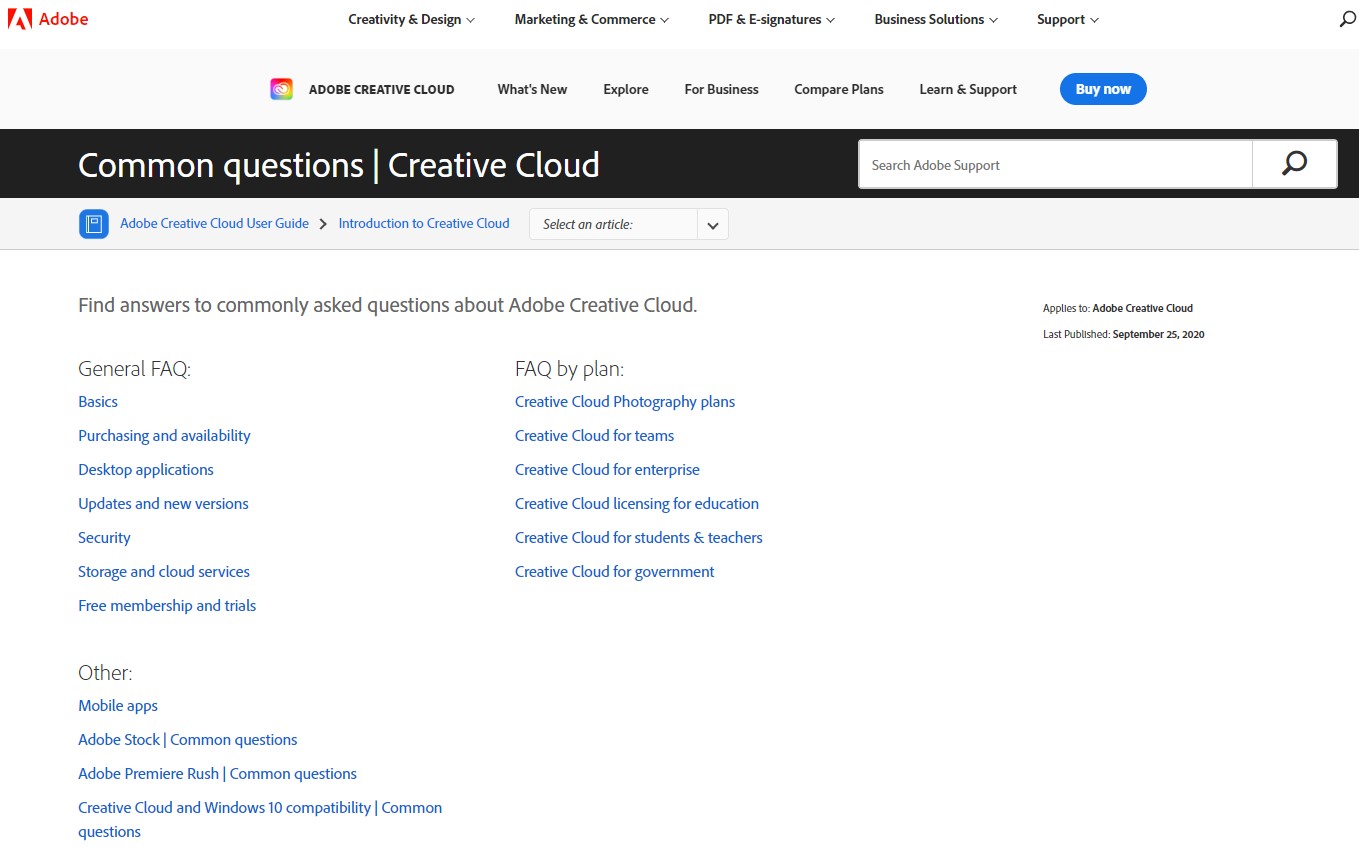Open Creative Cloud Photography plans FAQ
Screen dimensions: 1359x847
tap(624, 401)
